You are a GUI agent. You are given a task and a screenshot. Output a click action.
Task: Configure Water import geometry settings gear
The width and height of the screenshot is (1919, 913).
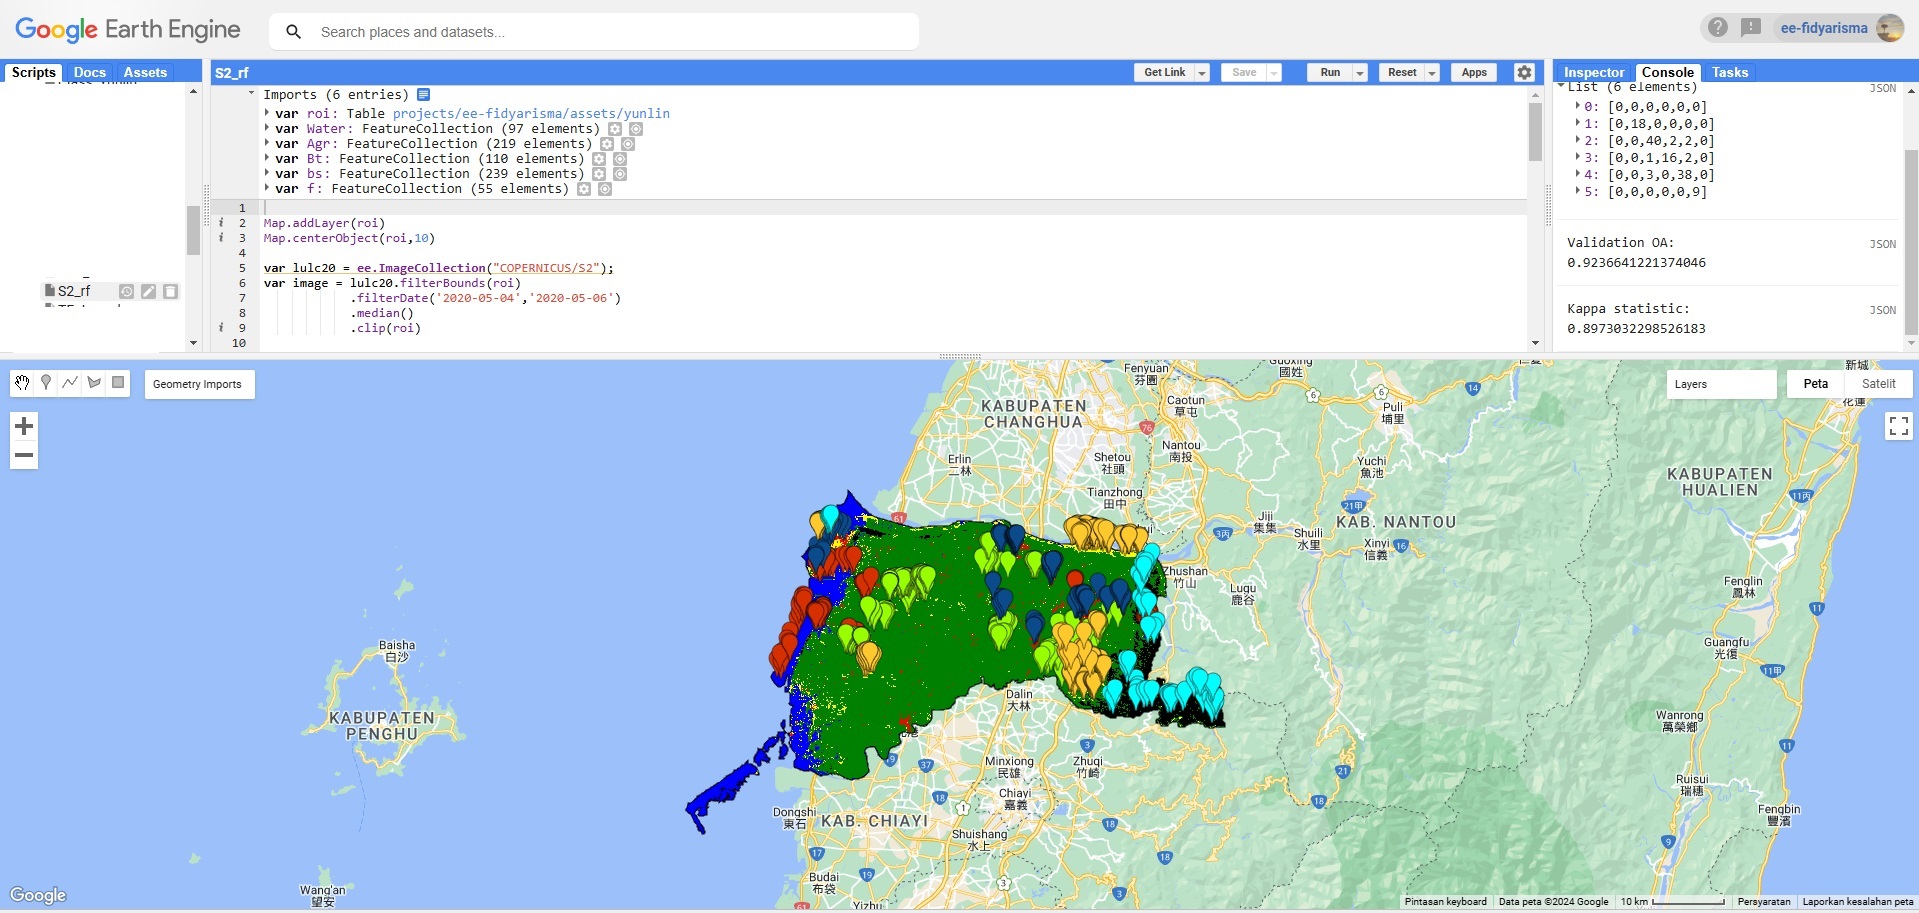click(615, 129)
